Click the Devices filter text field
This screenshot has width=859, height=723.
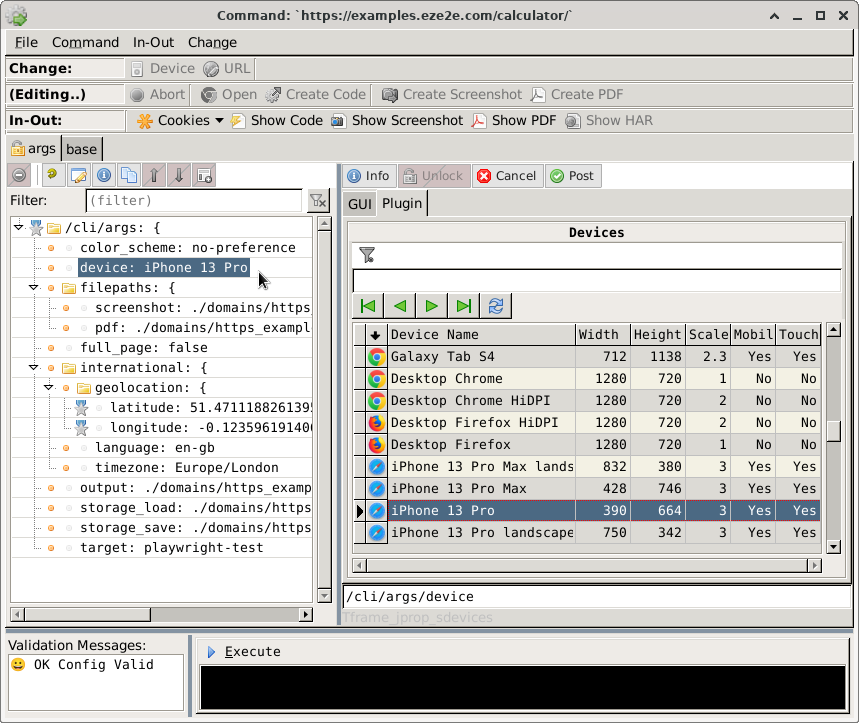[x=597, y=280]
